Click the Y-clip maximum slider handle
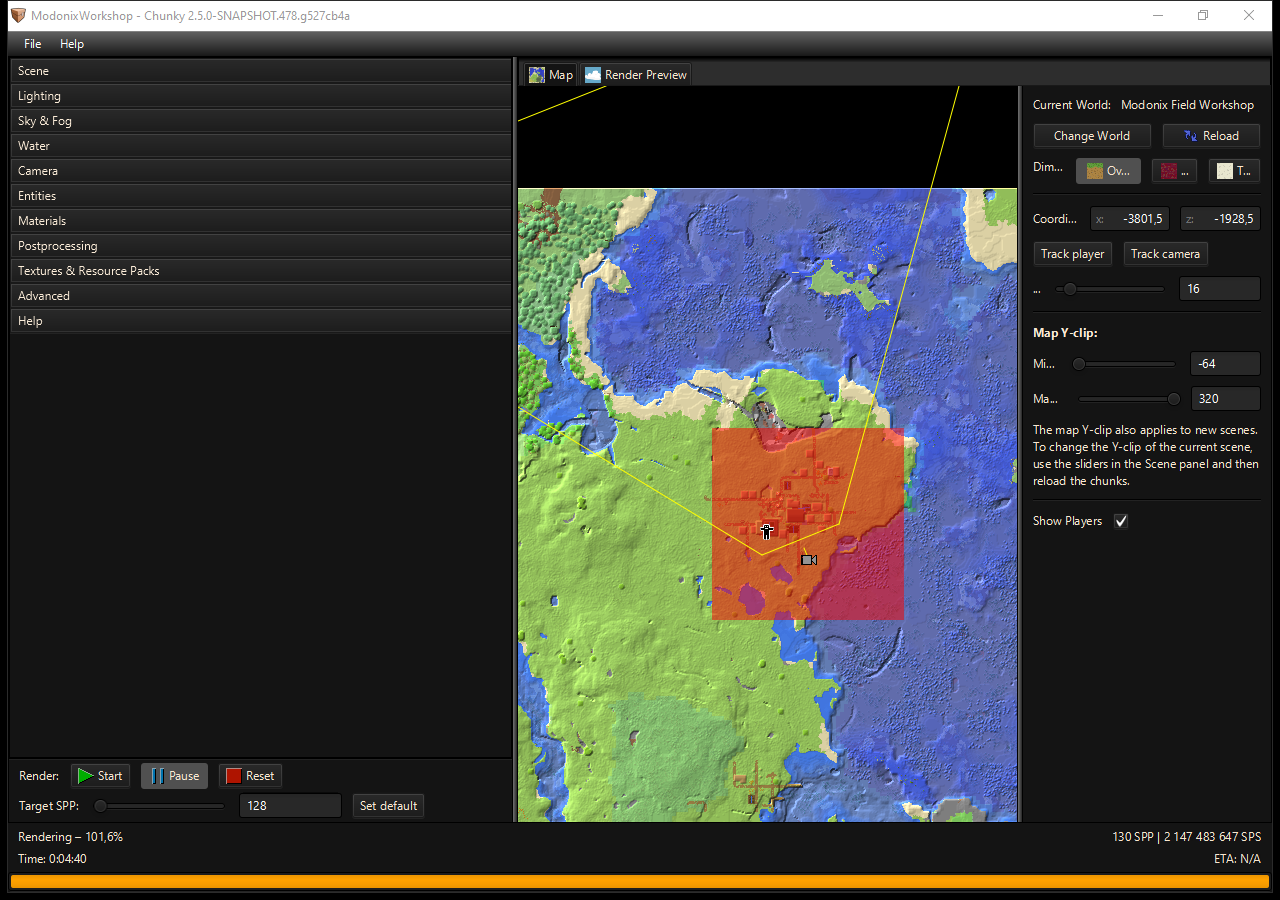Screen dimensions: 1280x900 click(x=1174, y=399)
